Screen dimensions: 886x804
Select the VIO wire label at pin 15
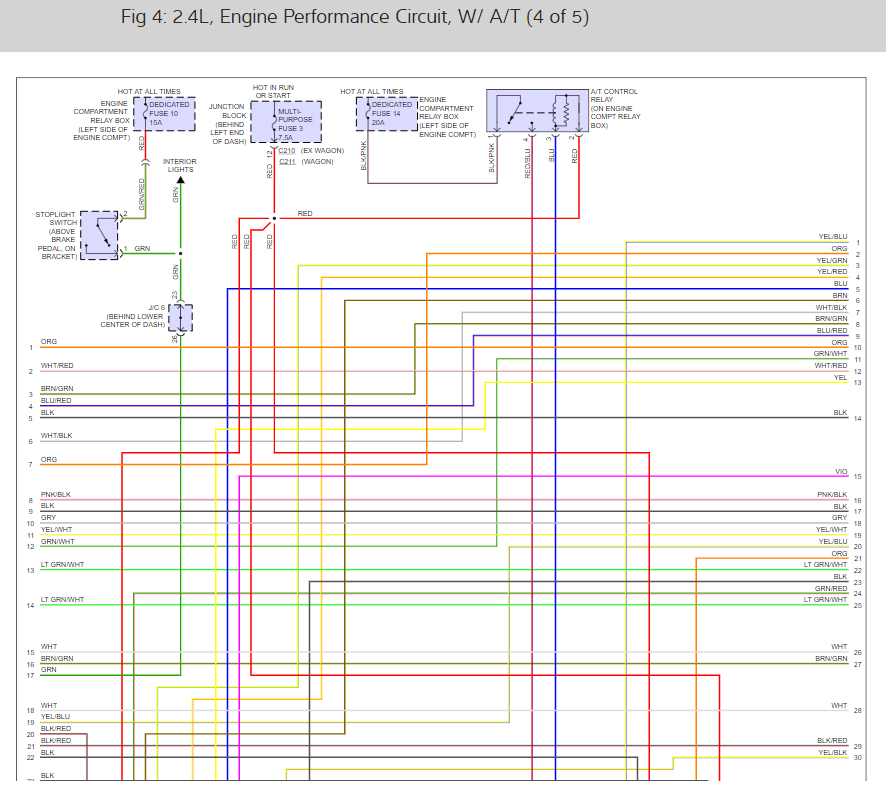pyautogui.click(x=841, y=471)
